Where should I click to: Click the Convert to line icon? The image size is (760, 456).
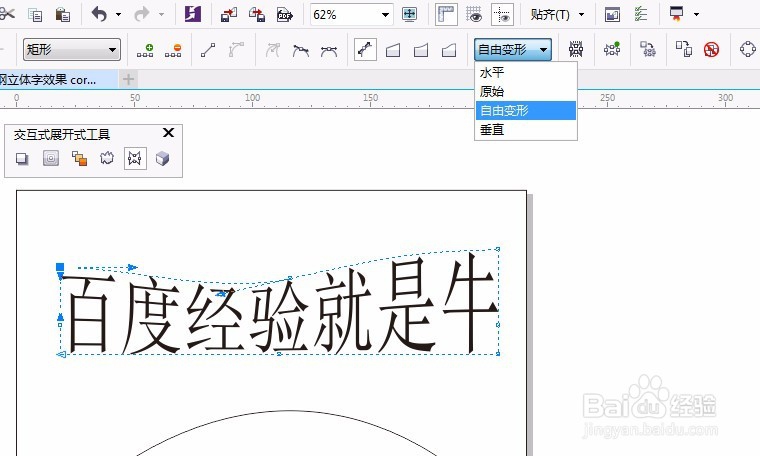pyautogui.click(x=208, y=50)
